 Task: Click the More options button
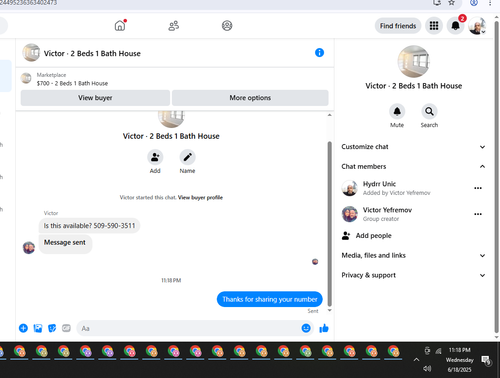[x=250, y=98]
